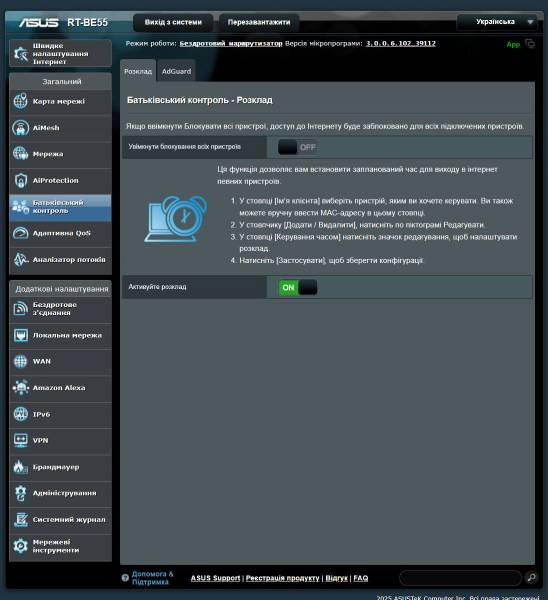Open firmware version 3.0.0.6.102_39112 link
The image size is (548, 600).
point(401,44)
